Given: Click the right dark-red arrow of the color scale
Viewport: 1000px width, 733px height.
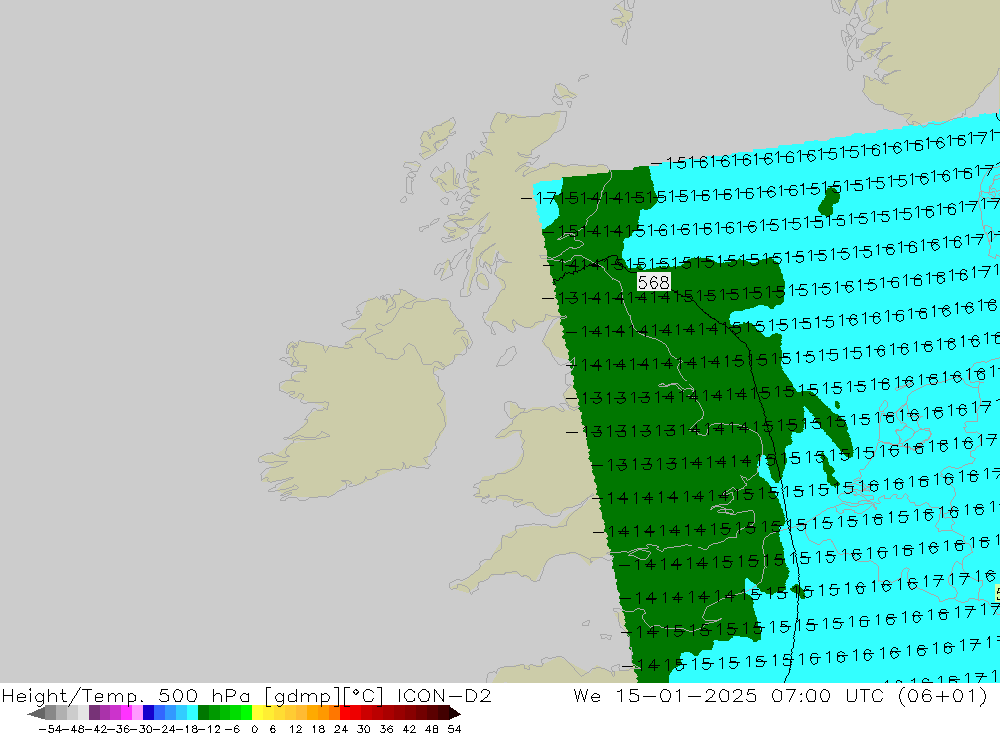Looking at the screenshot, I should tap(455, 713).
